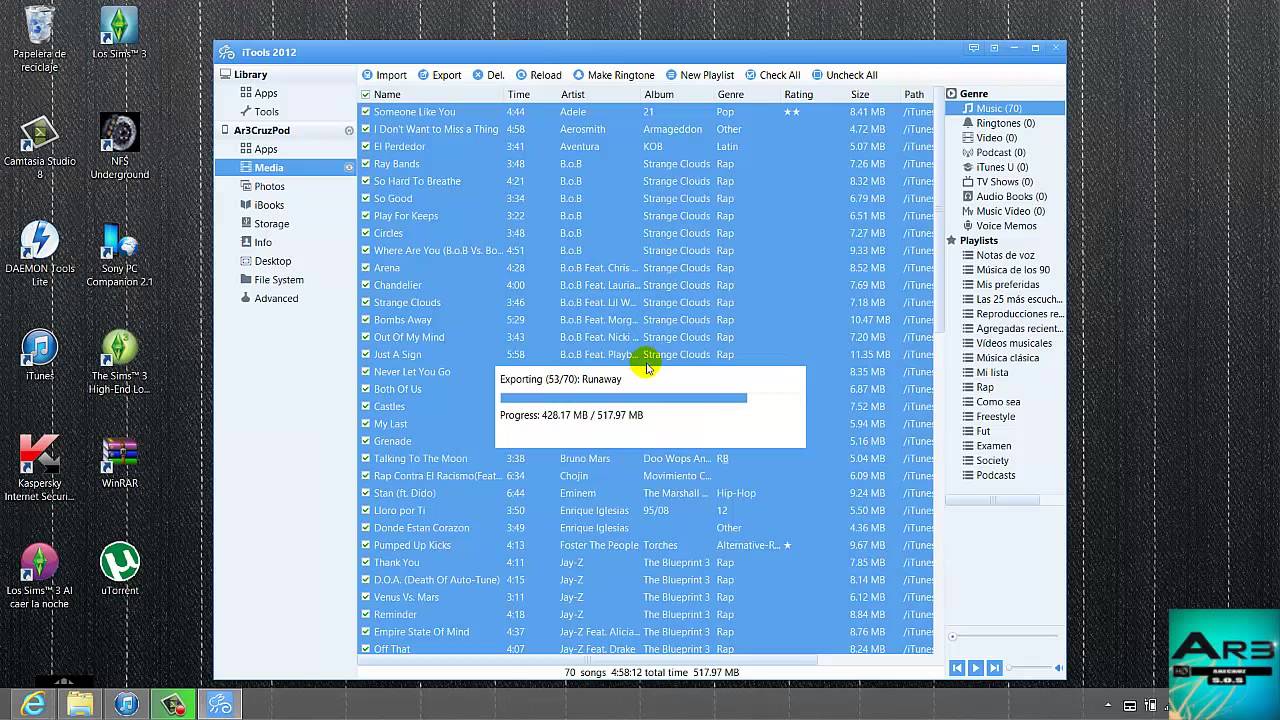The image size is (1280, 720).
Task: Click the Export toolbar button
Action: tap(440, 75)
